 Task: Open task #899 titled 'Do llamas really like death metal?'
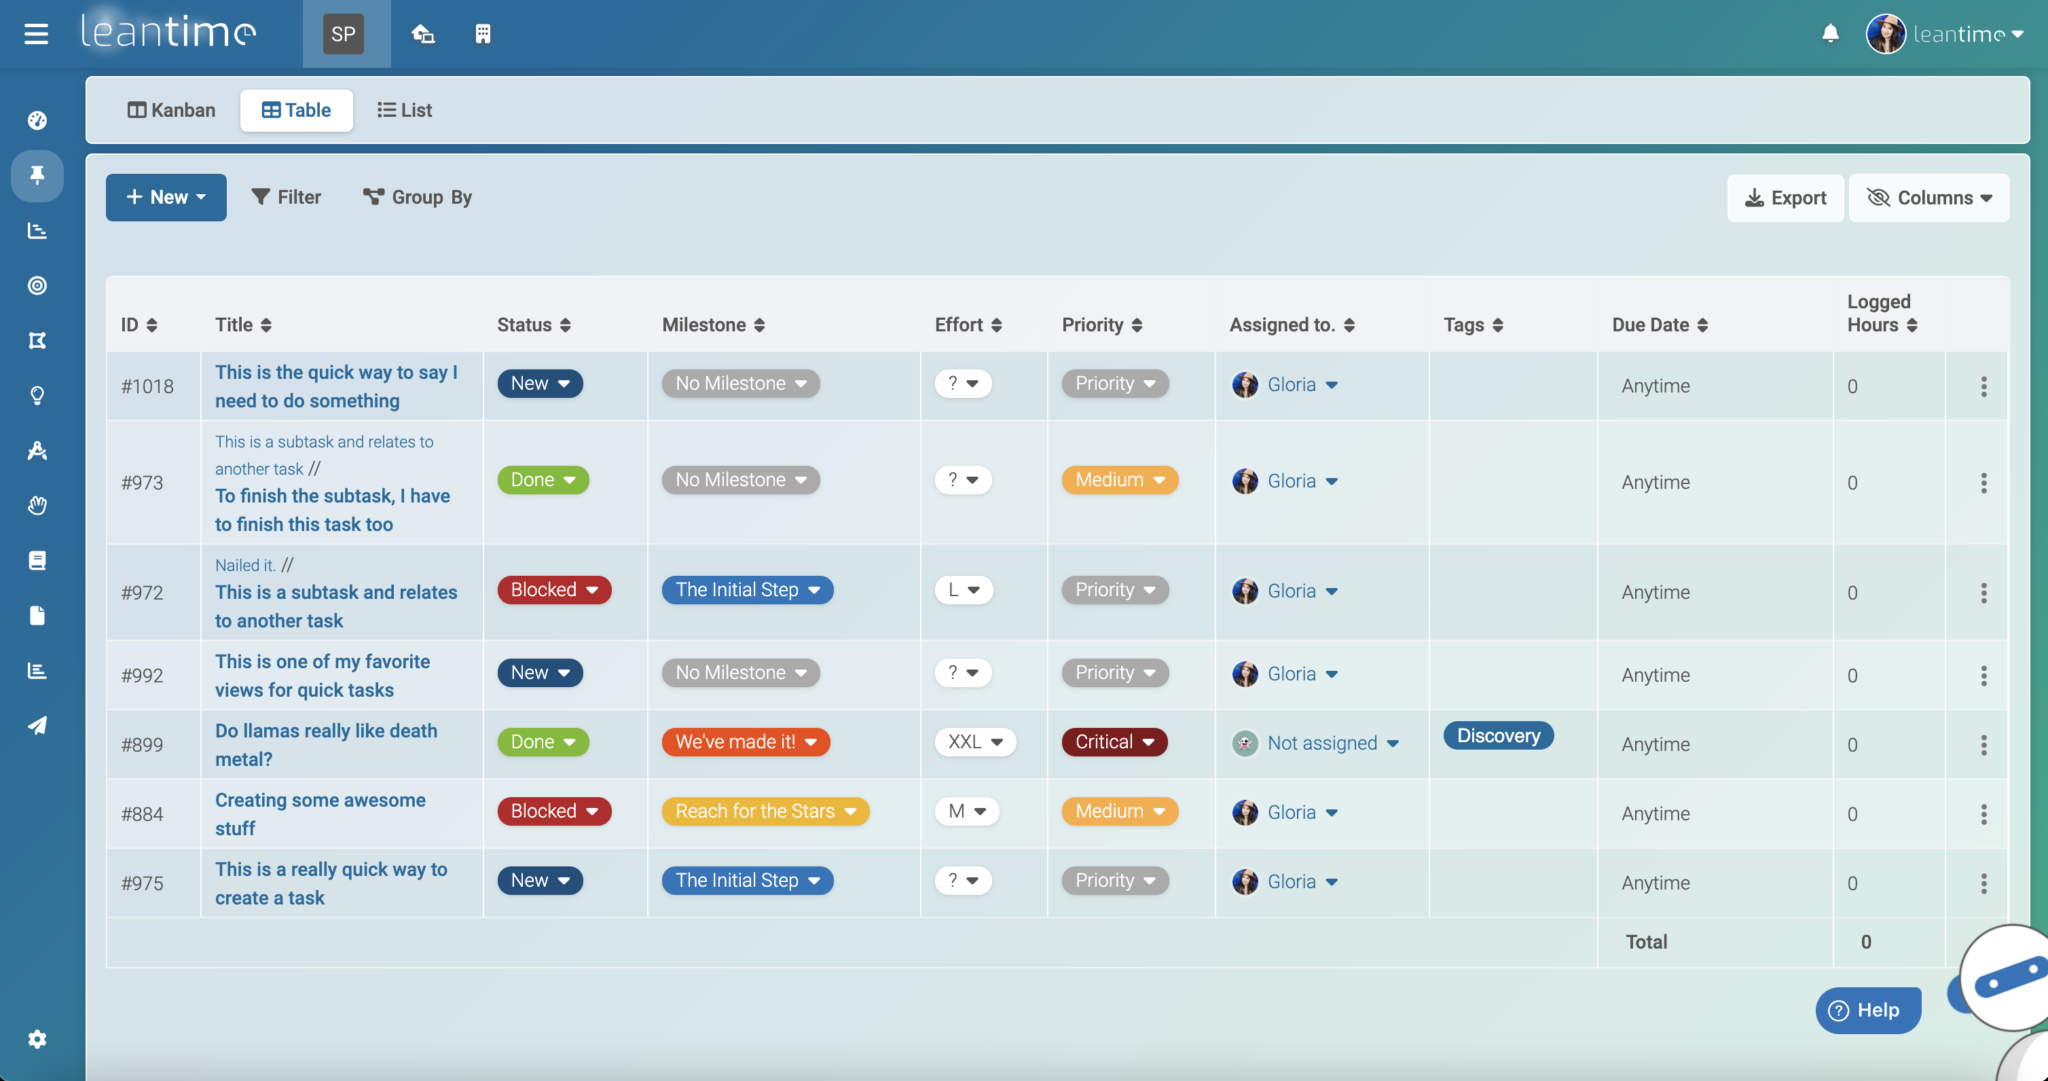click(326, 744)
